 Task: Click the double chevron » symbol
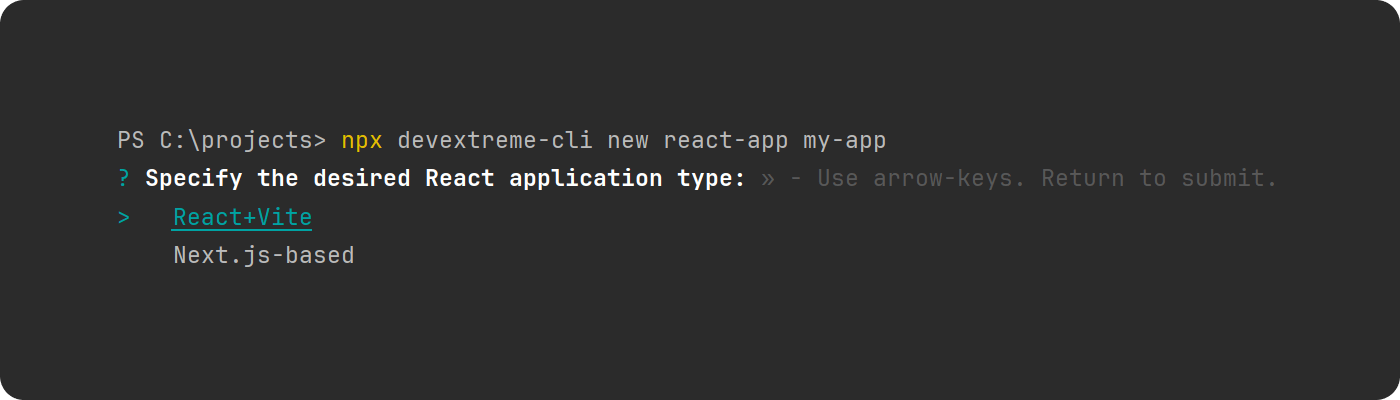point(767,179)
